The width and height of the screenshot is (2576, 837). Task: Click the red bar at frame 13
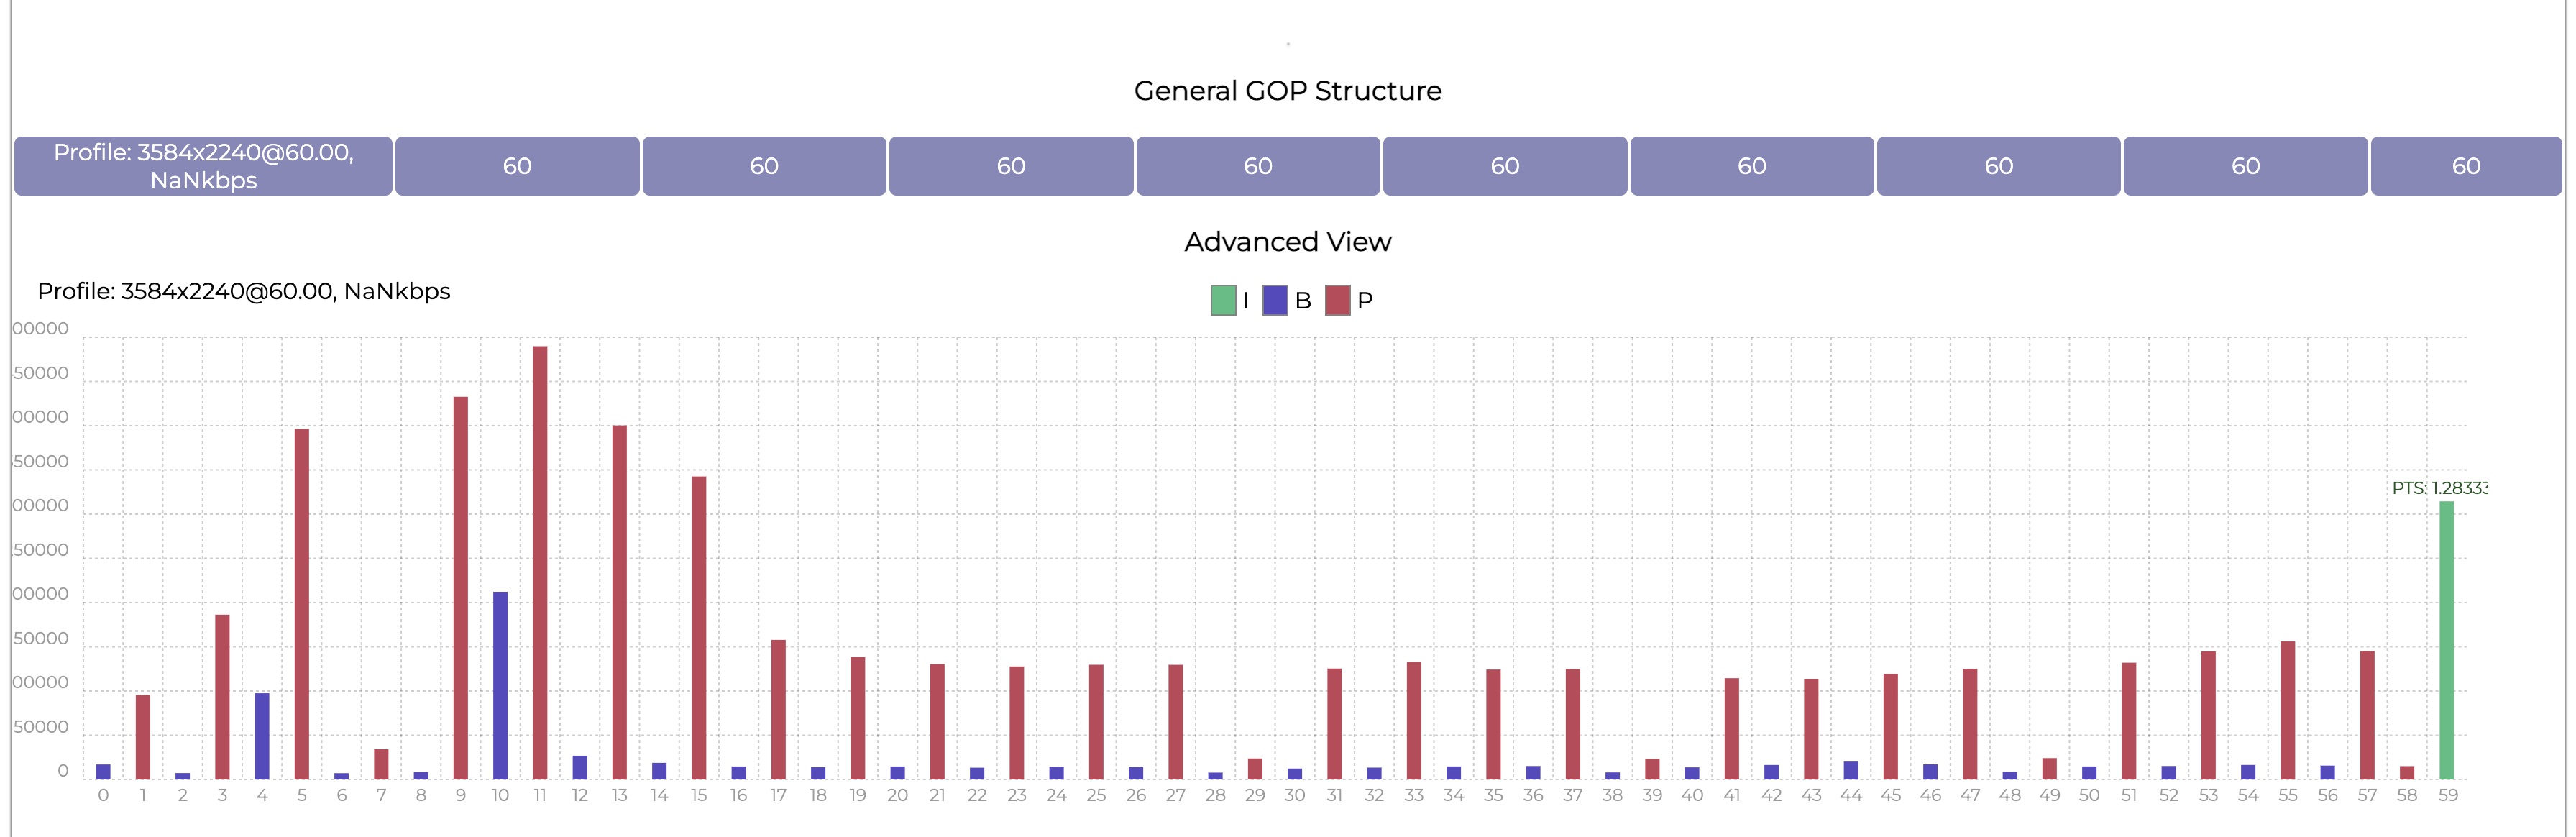pyautogui.click(x=620, y=602)
